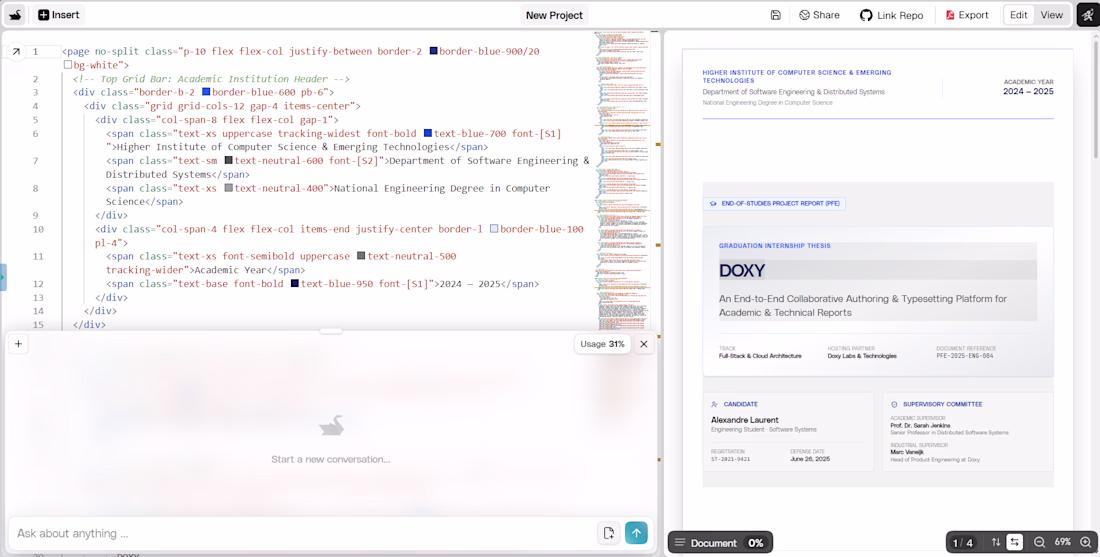Click the 0% document progress badge
This screenshot has height=557, width=1100.
(756, 542)
